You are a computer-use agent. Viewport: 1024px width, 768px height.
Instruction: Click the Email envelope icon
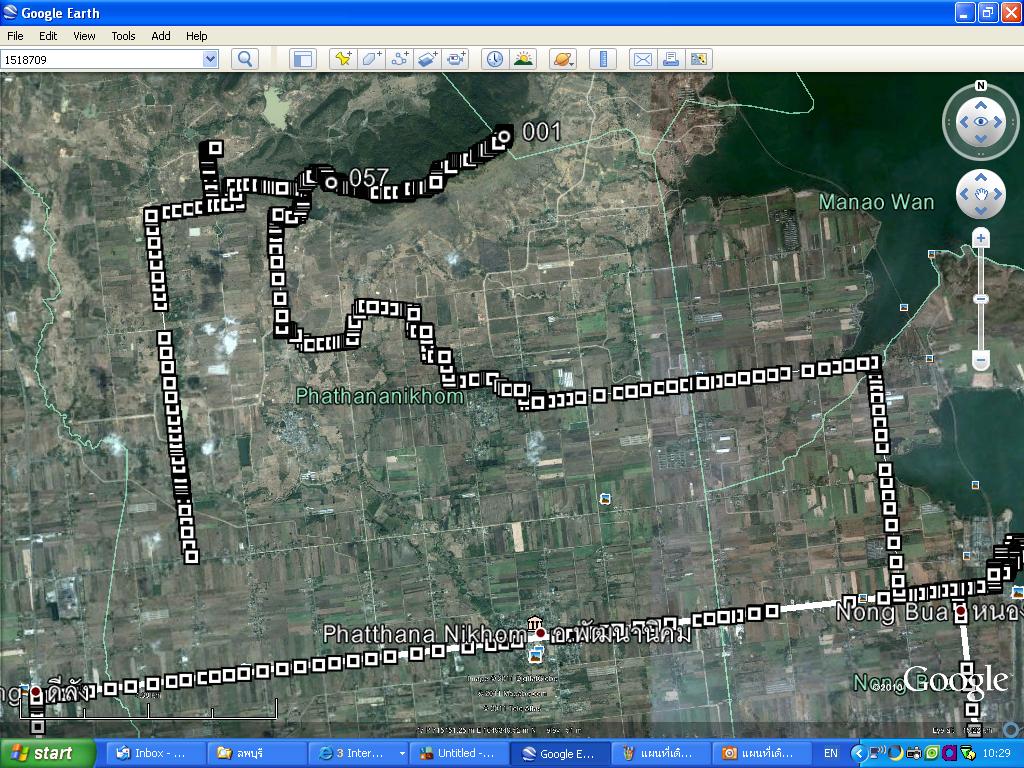tap(642, 59)
